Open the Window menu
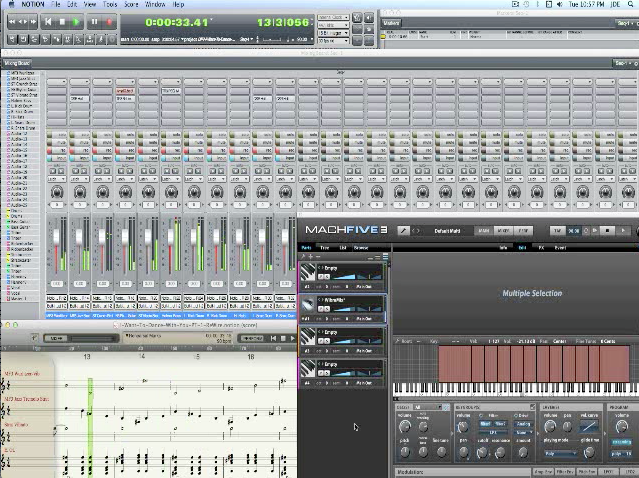This screenshot has height=478, width=639. [155, 4]
